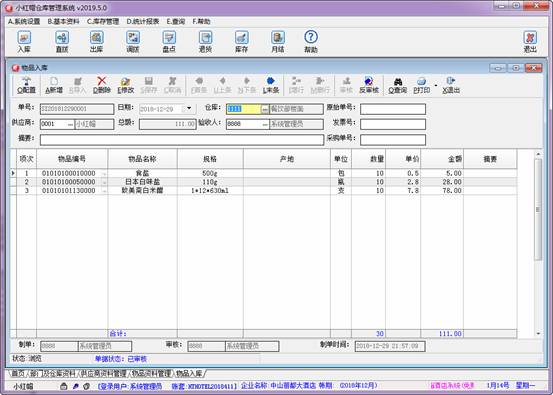Image resolution: width=553 pixels, height=395 pixels.
Task: Click the A新增 new document button
Action: point(54,85)
